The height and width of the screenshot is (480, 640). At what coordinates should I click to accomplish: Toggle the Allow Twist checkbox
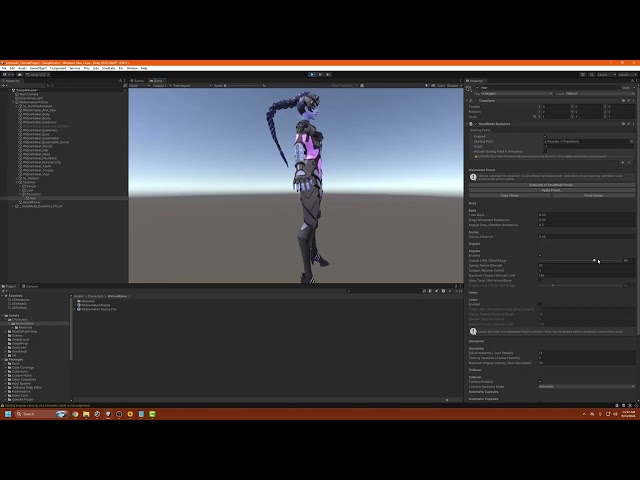(540, 280)
